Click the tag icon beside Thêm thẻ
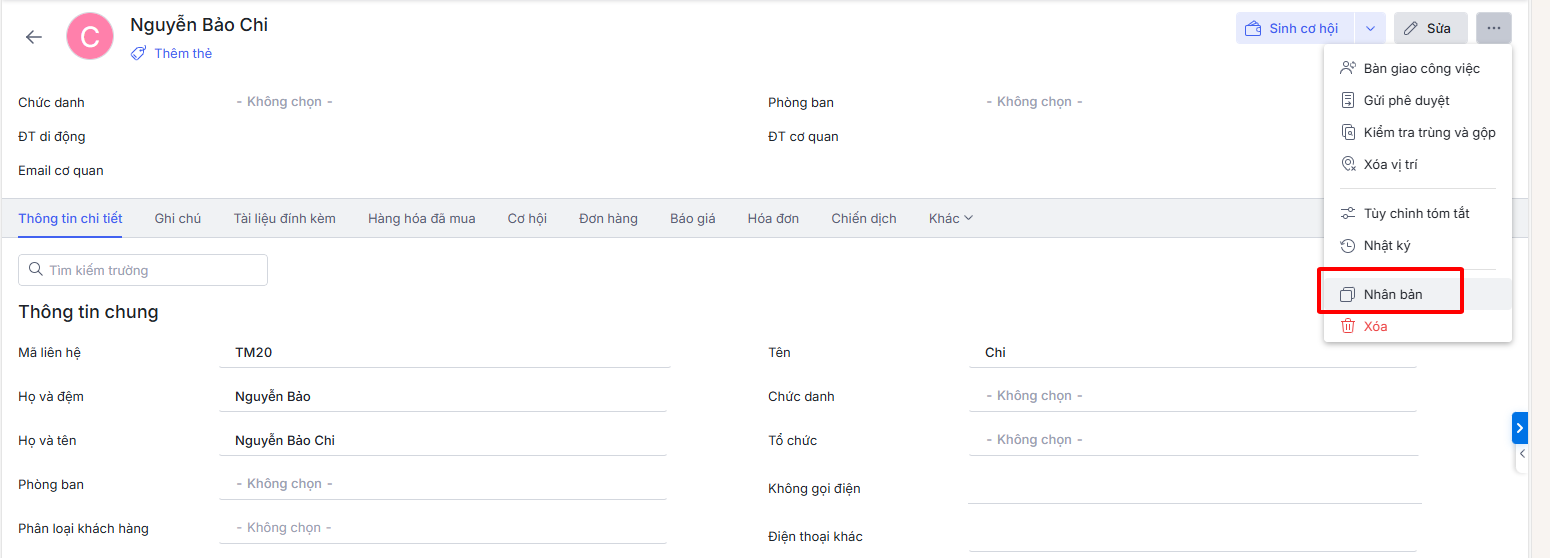The width and height of the screenshot is (1550, 558). (138, 54)
